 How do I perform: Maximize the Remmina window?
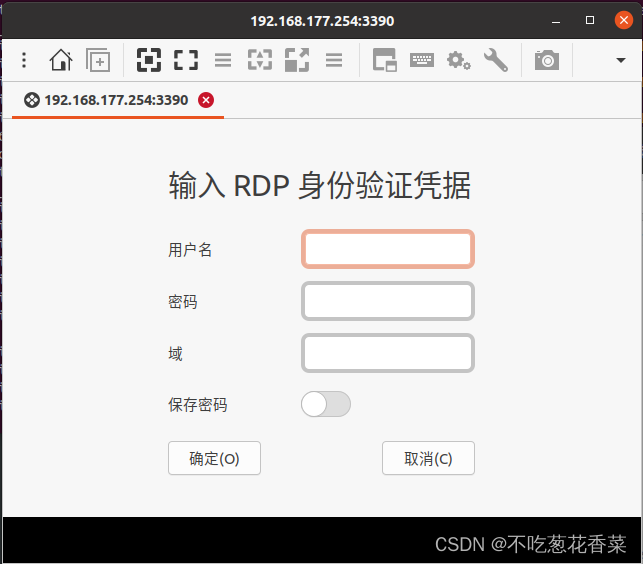590,20
